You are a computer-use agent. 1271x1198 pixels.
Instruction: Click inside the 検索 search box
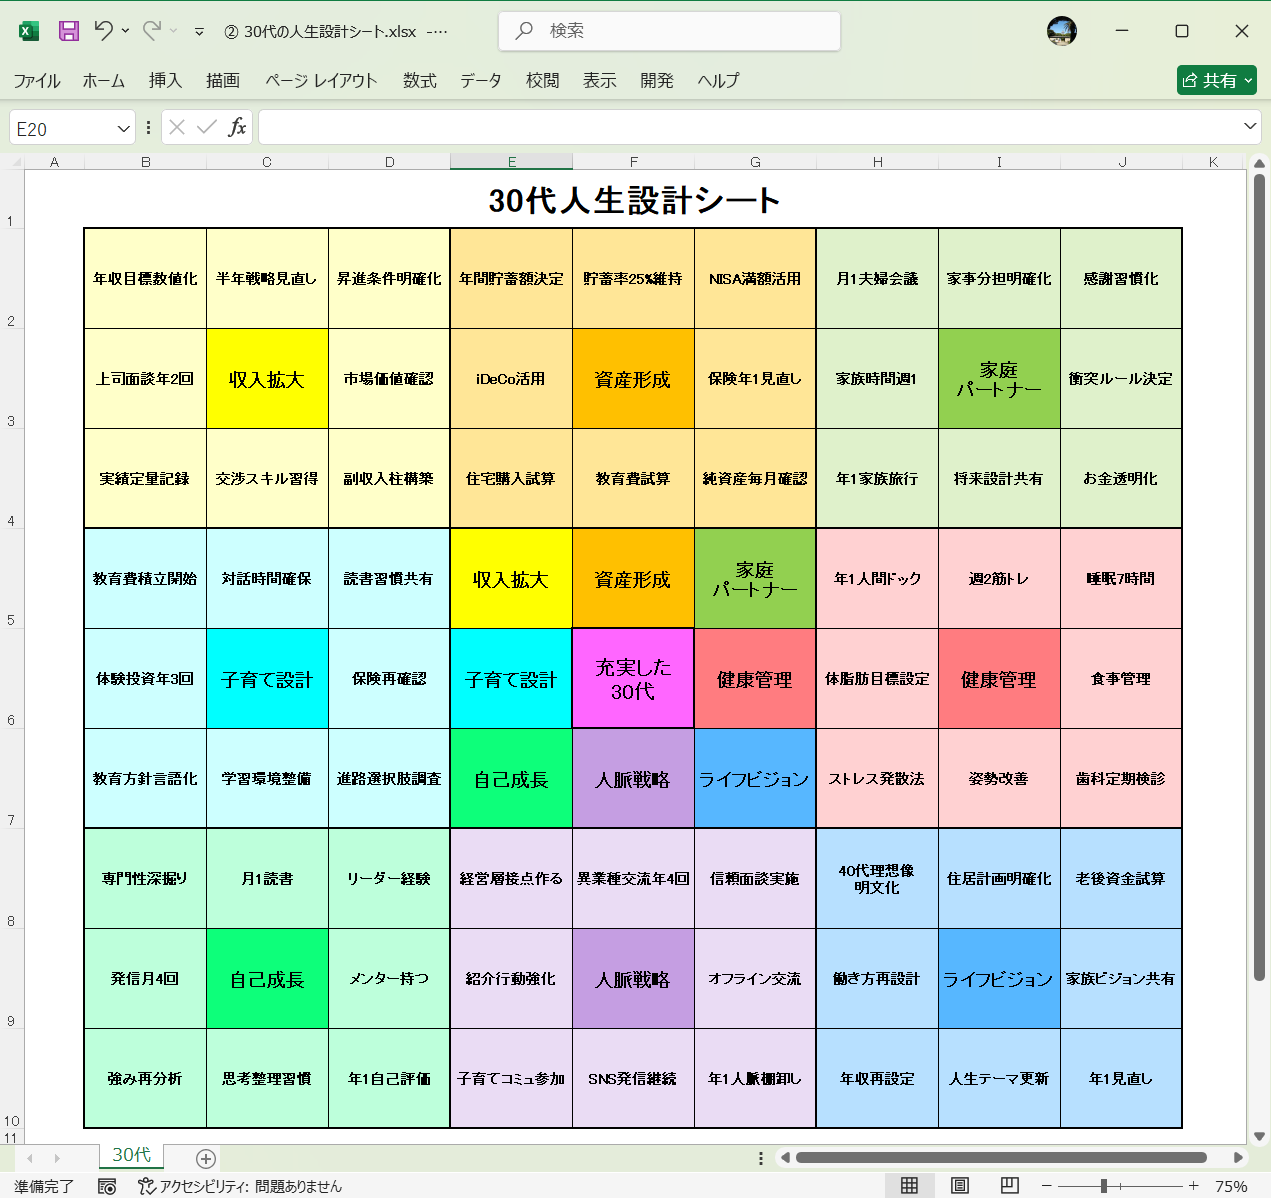coord(668,32)
